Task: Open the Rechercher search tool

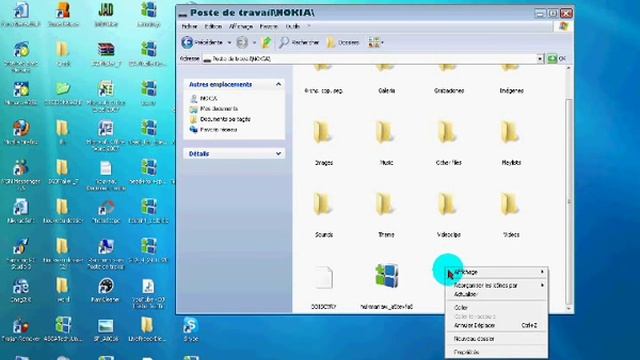Action: tap(299, 42)
